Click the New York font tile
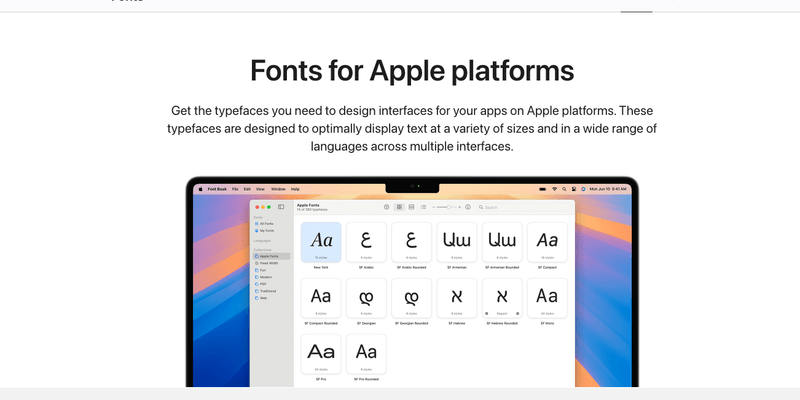The image size is (800, 400). point(321,242)
